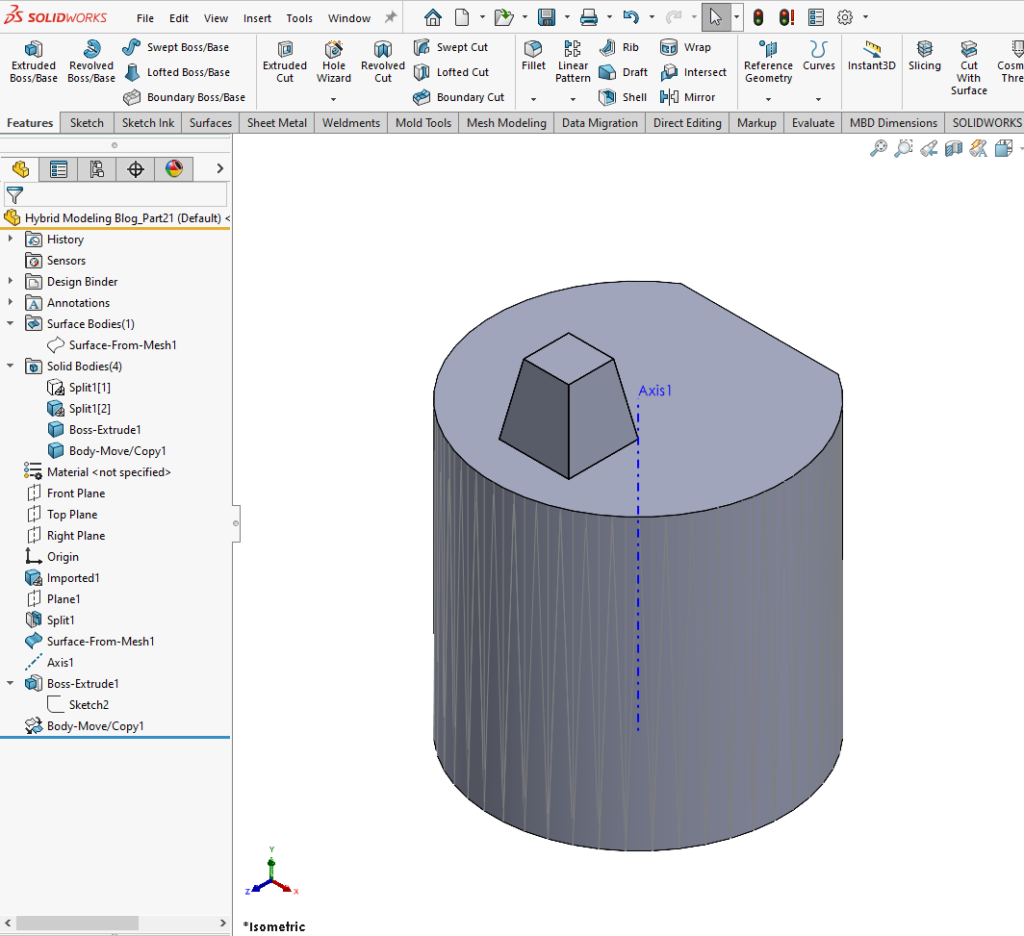Activate the Linear Pattern tool
This screenshot has height=936, width=1024.
pyautogui.click(x=572, y=63)
